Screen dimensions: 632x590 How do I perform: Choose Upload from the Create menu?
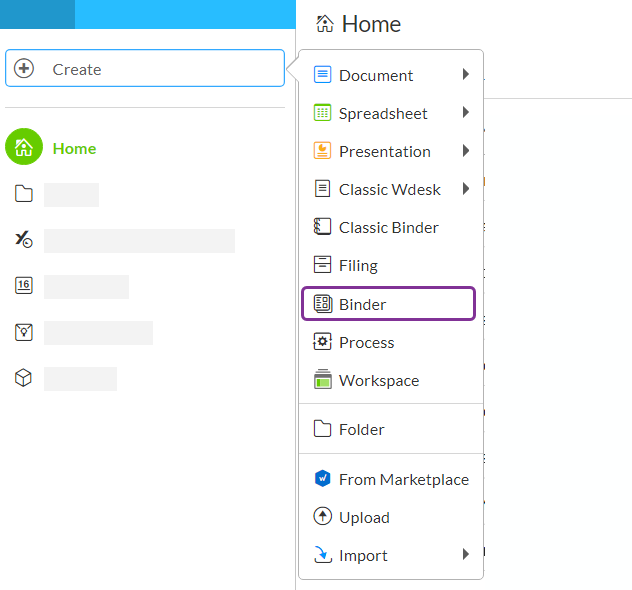pyautogui.click(x=391, y=517)
